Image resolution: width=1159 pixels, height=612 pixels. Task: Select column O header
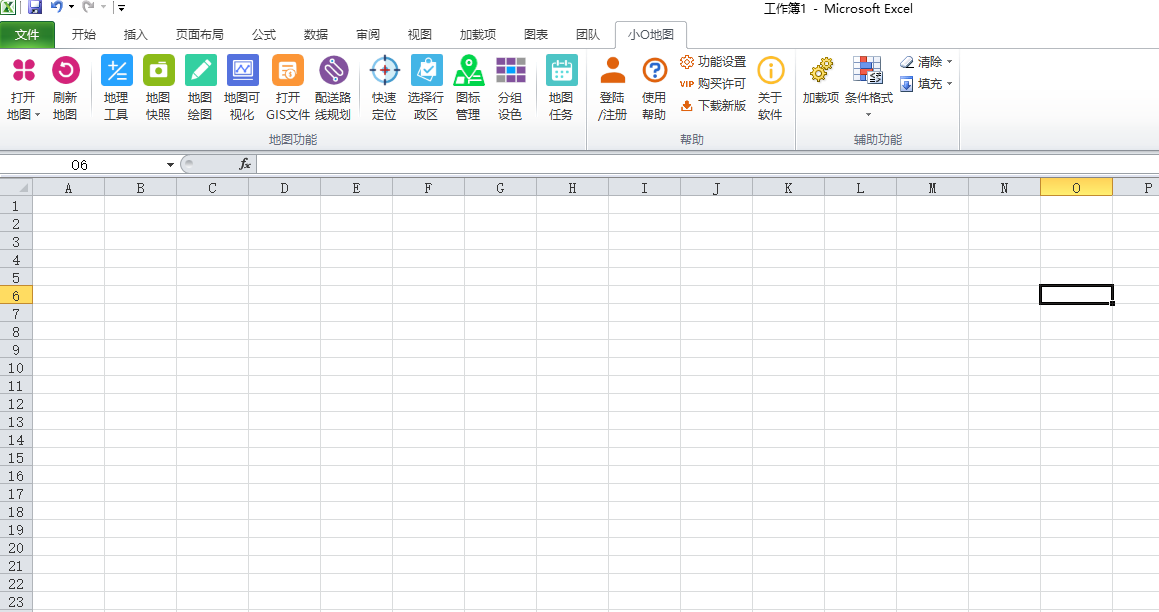[1076, 188]
